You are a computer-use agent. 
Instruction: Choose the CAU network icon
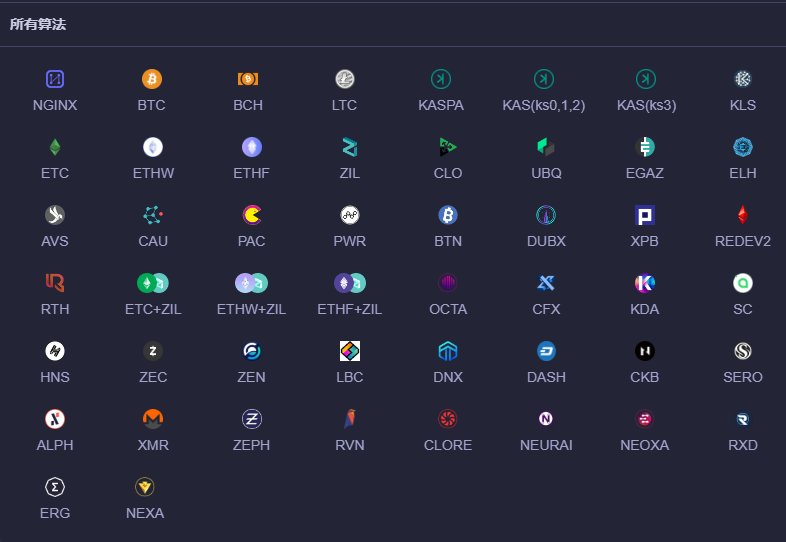[x=153, y=215]
